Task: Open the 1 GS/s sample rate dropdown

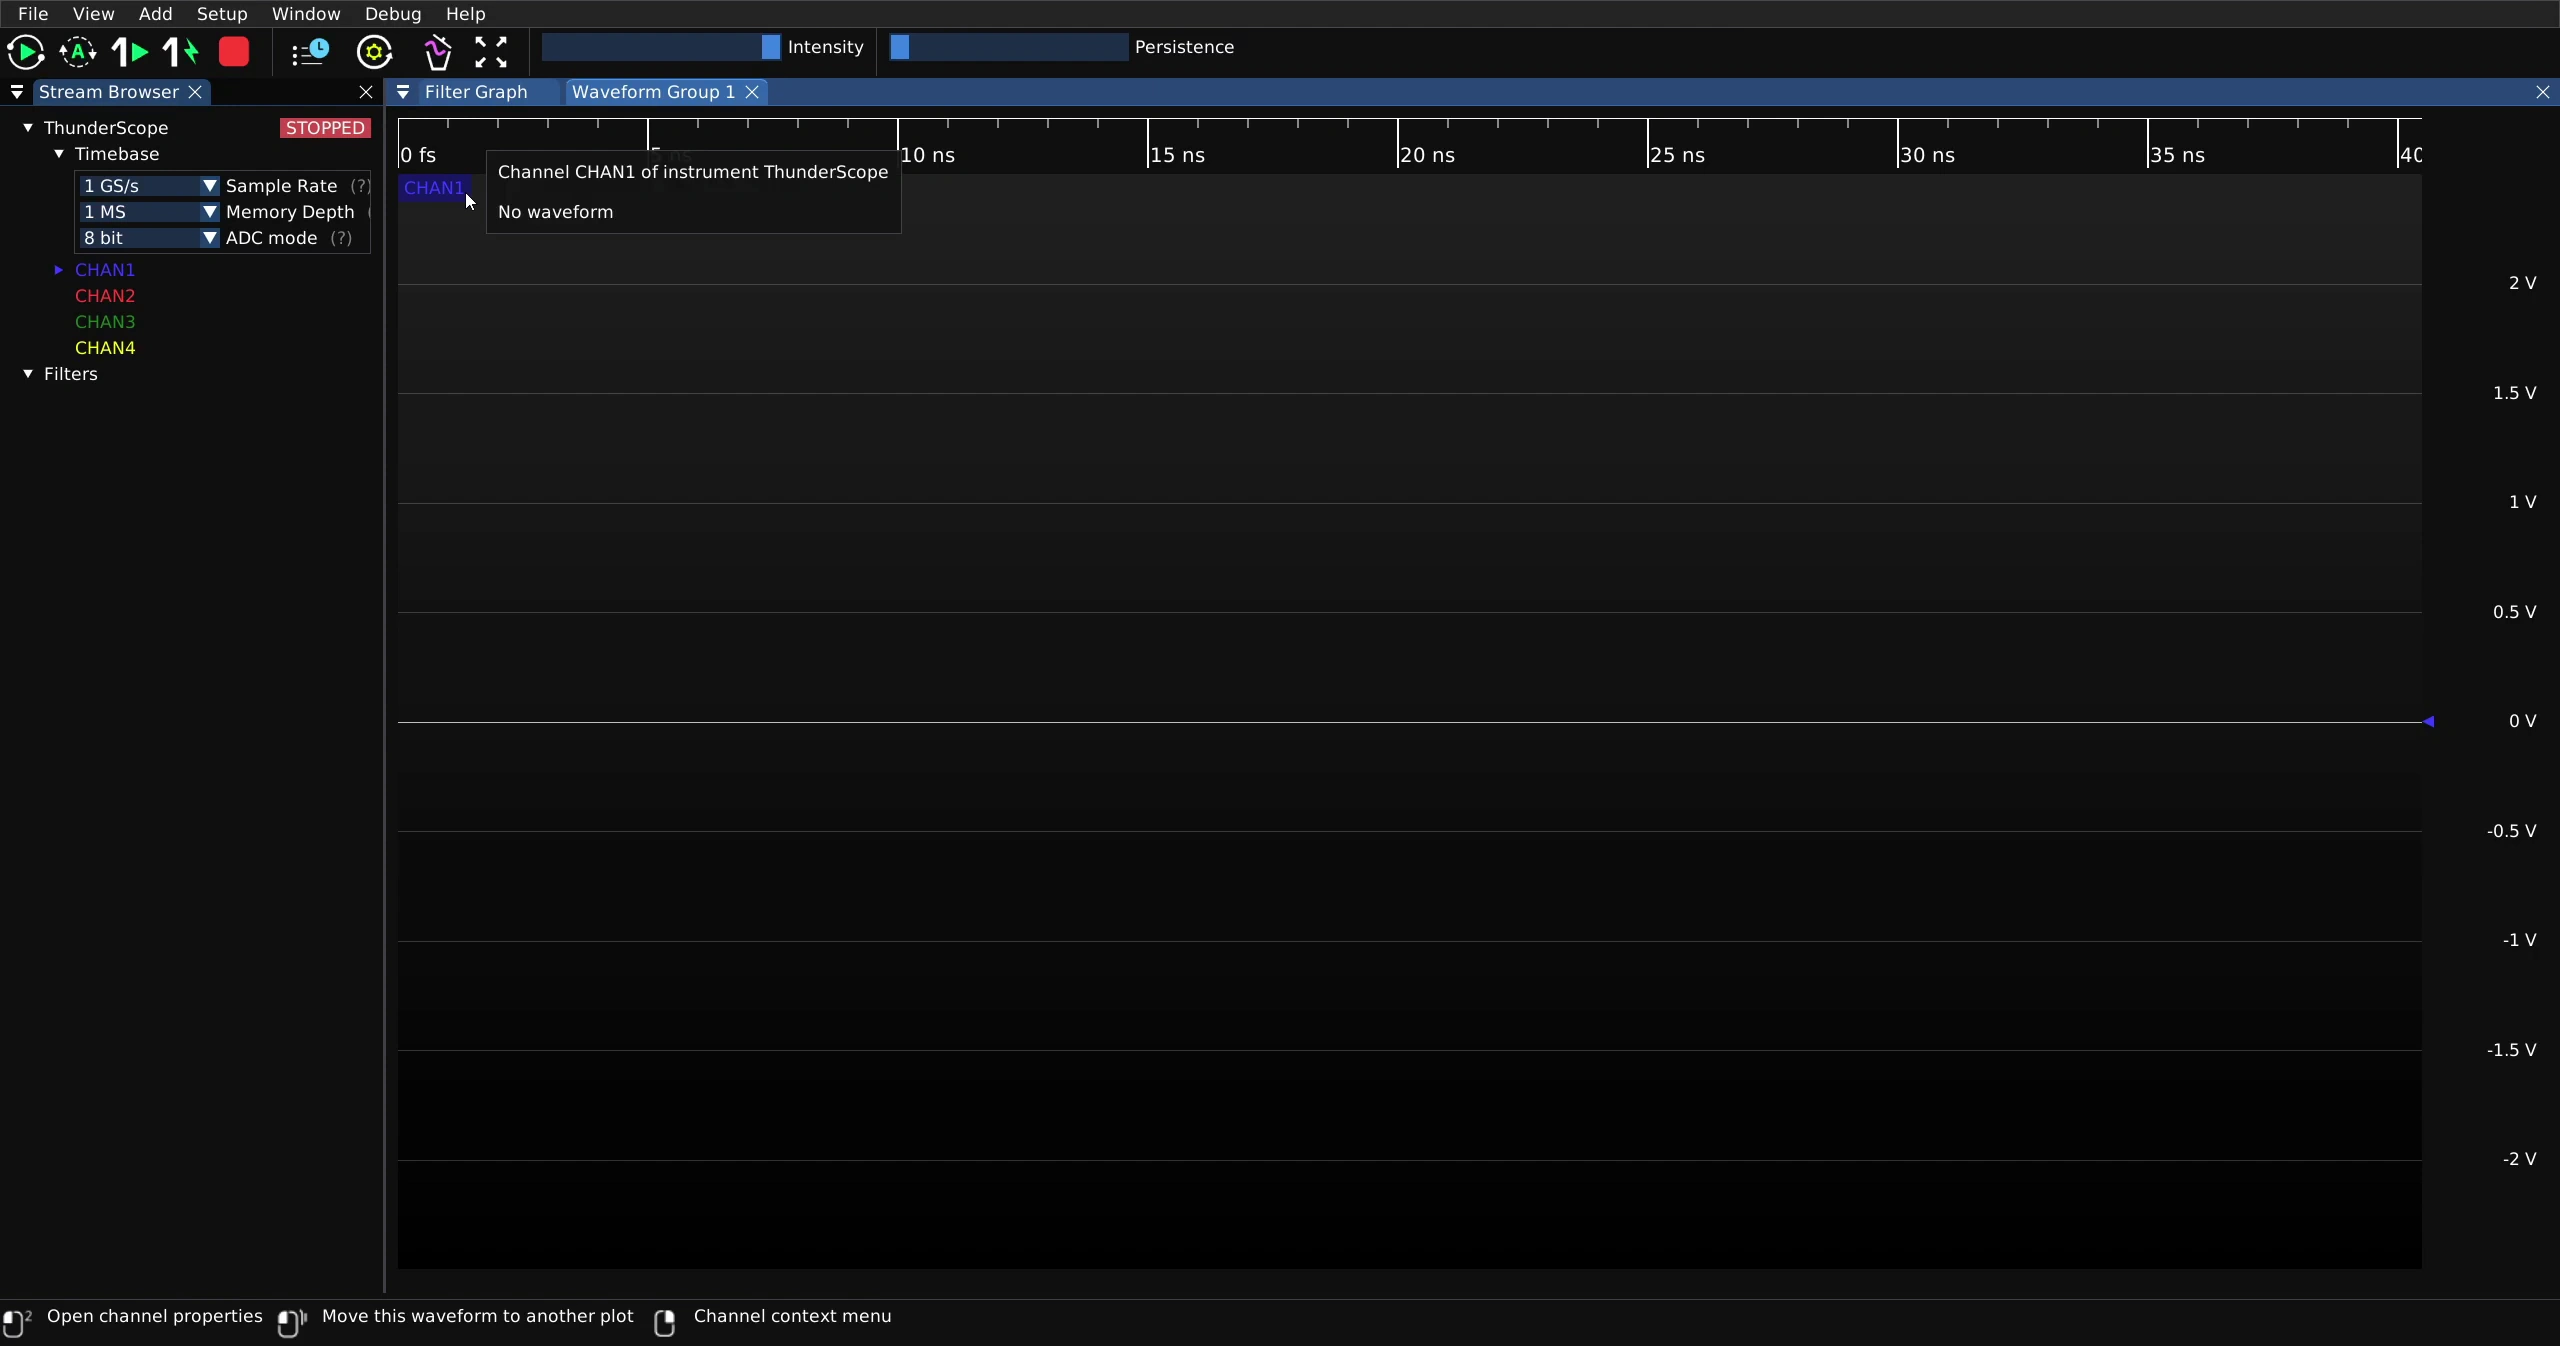Action: 149,186
